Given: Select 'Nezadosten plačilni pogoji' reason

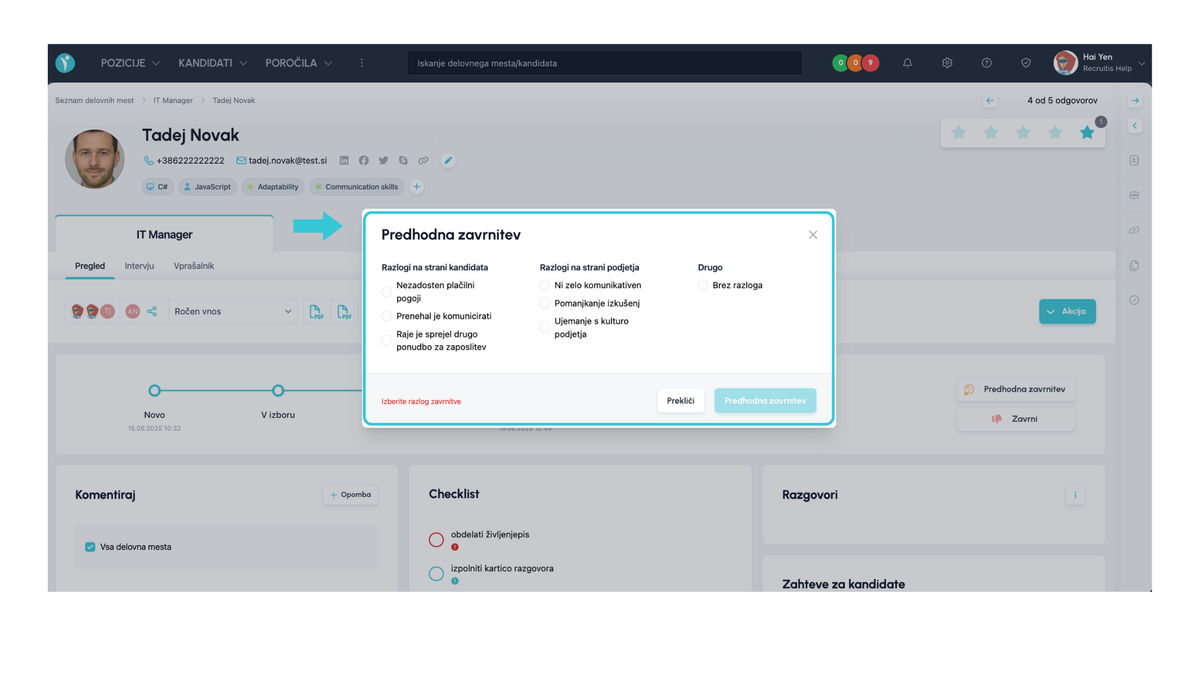Looking at the screenshot, I should coord(387,291).
